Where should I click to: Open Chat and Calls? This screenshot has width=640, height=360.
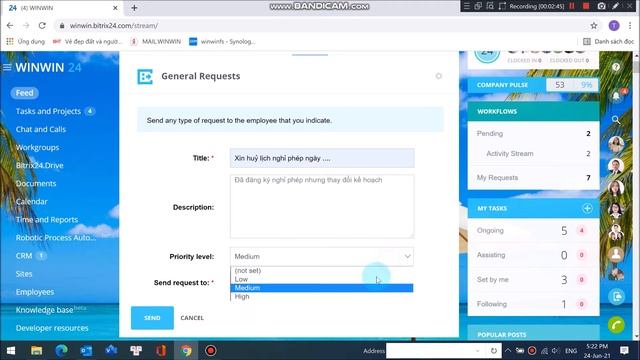click(41, 129)
